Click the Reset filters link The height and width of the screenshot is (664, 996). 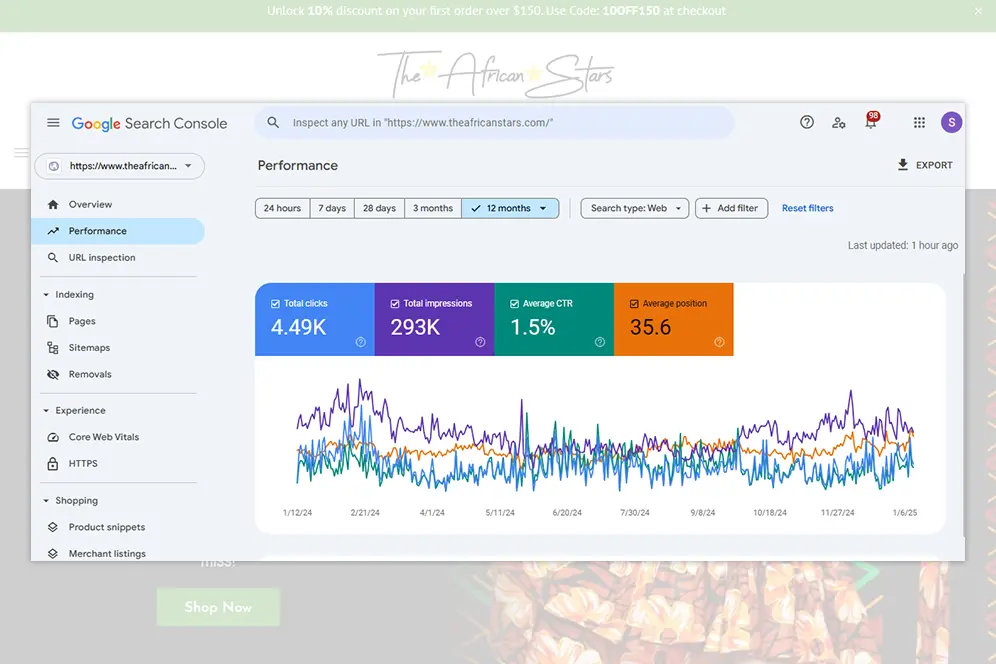807,208
